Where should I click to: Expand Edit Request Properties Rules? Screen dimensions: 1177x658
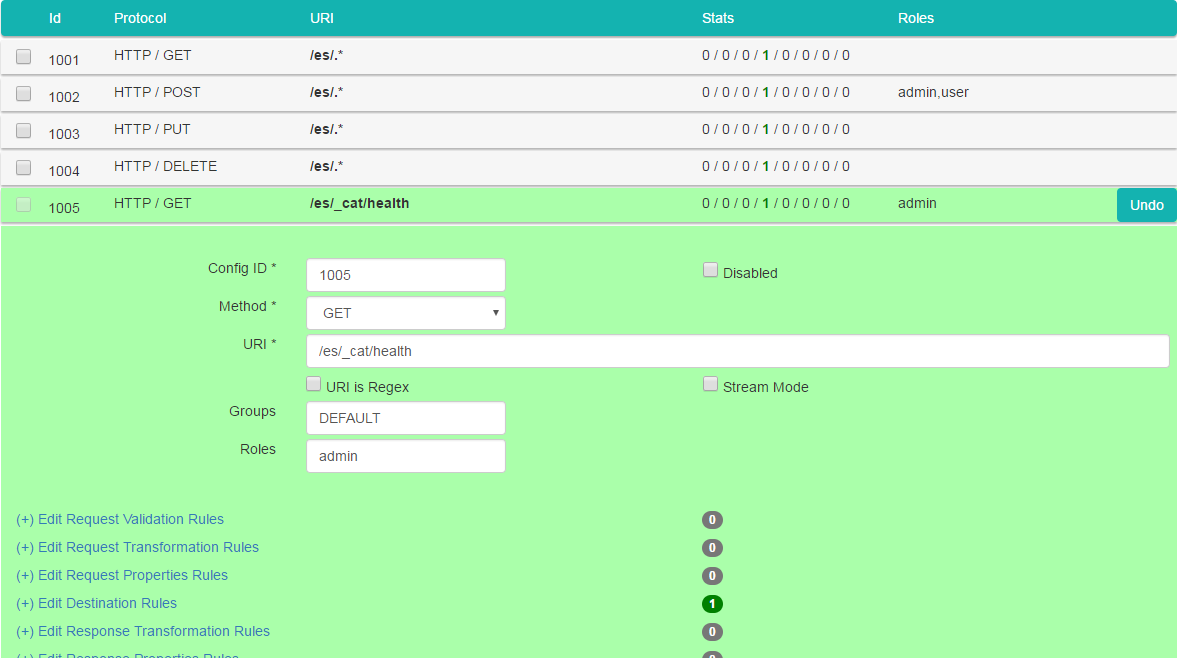point(122,575)
